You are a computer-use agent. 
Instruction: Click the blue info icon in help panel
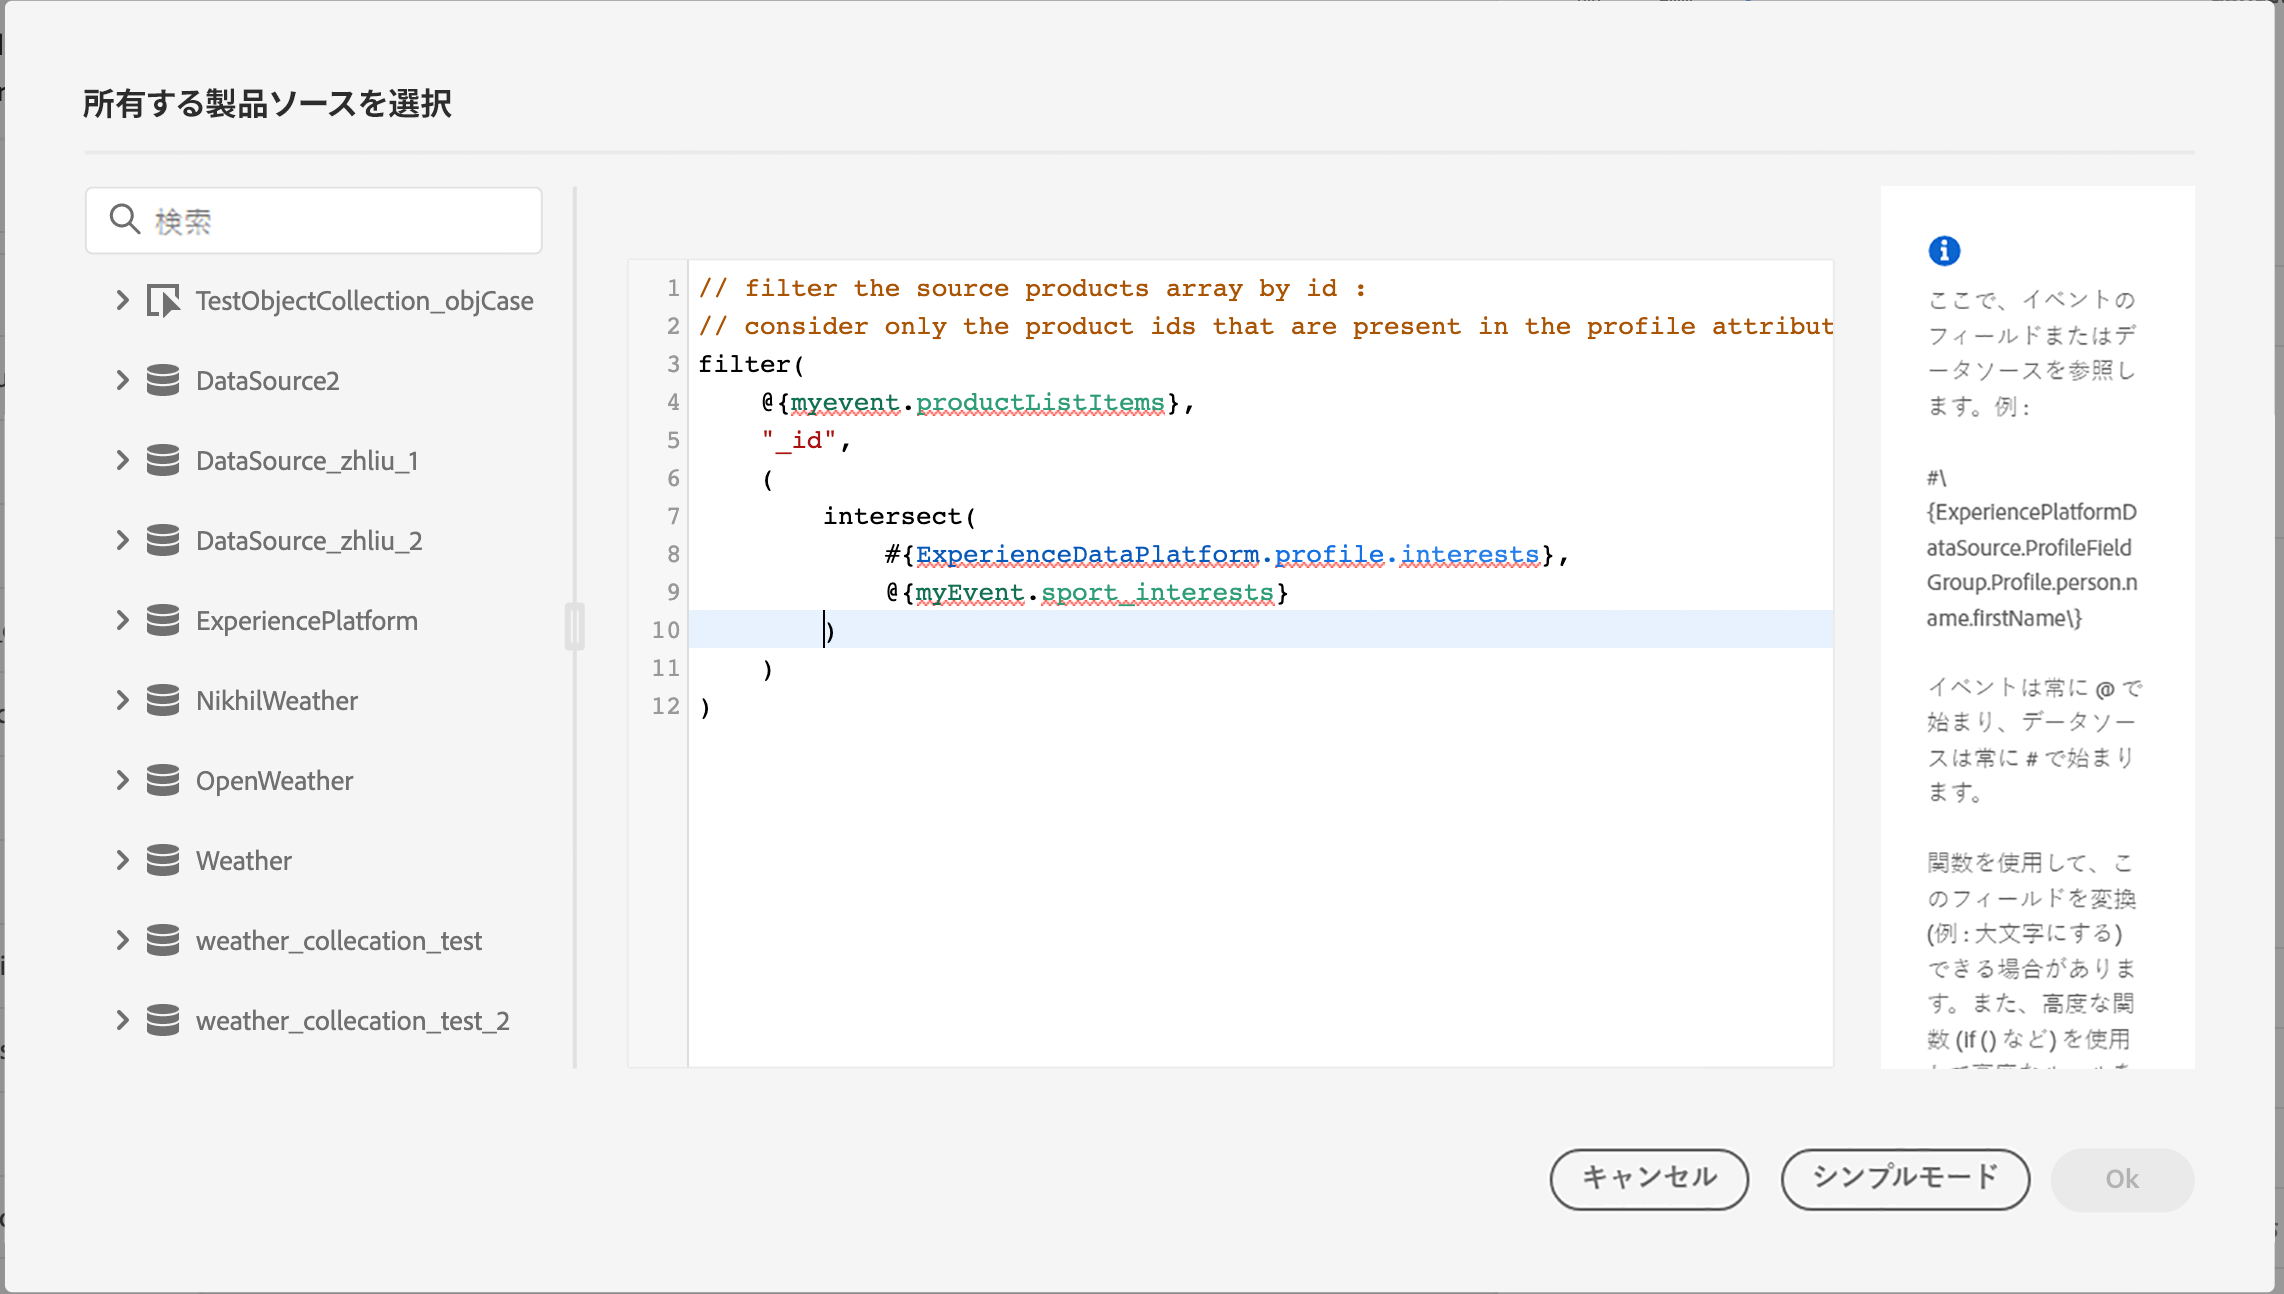click(1944, 251)
